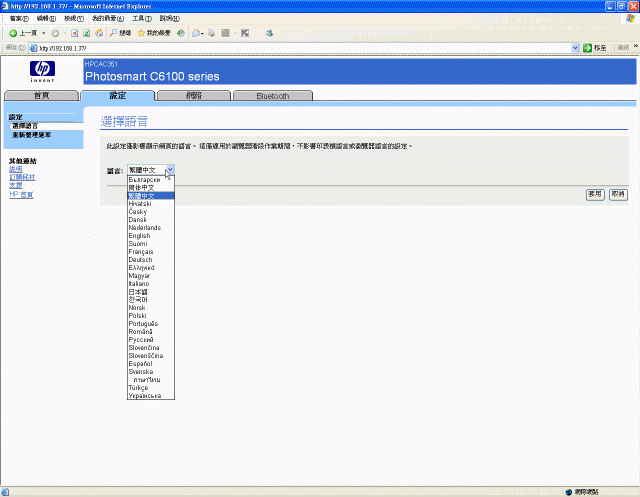Choose English from language list
Viewport: 640px width, 497px height.
(151, 236)
